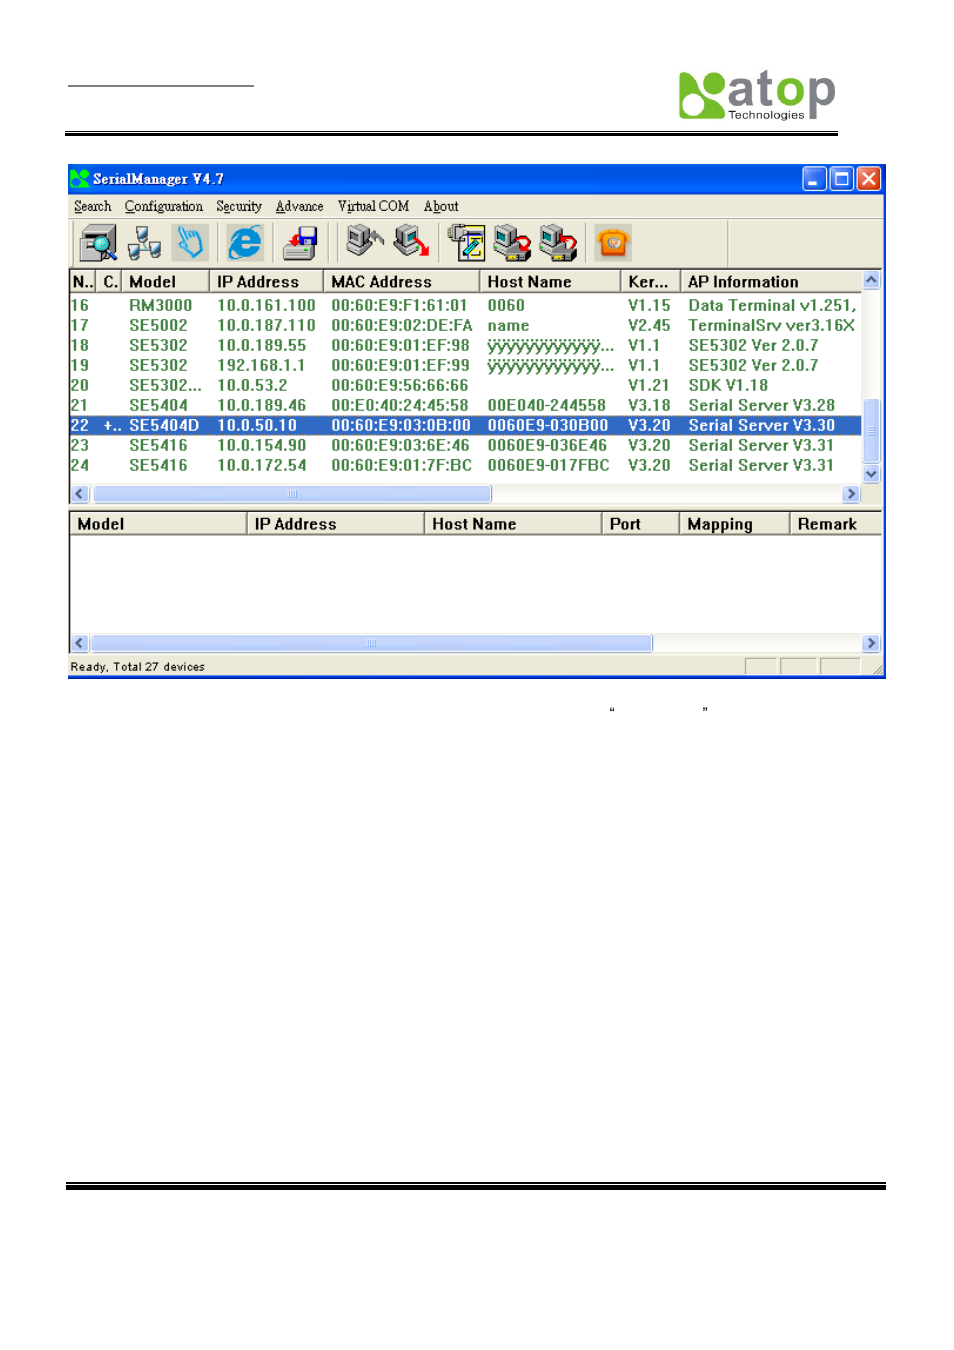Click the network topology toolbar icon

[145, 242]
